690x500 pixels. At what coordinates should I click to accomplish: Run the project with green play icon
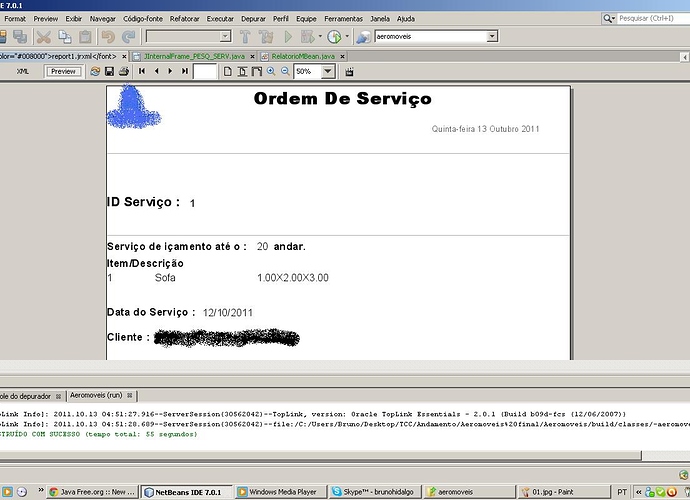tap(288, 37)
